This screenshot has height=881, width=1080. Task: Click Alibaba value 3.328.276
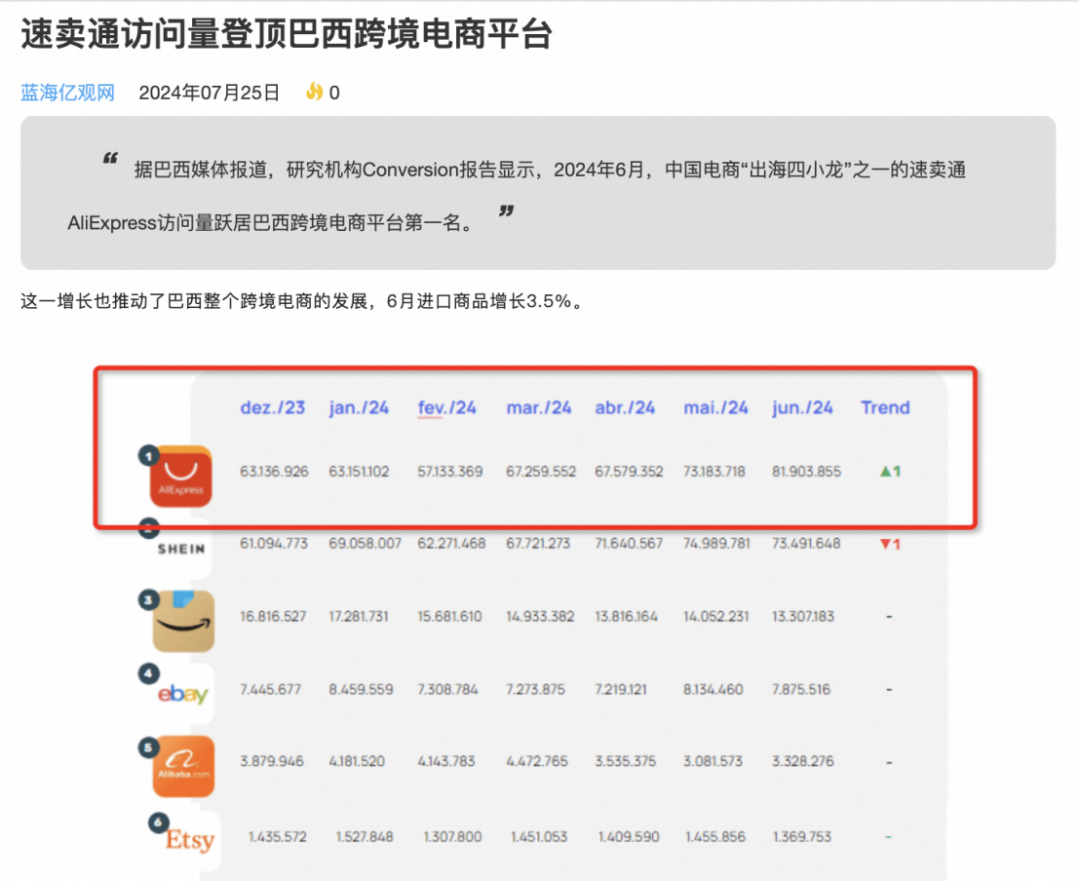[802, 762]
